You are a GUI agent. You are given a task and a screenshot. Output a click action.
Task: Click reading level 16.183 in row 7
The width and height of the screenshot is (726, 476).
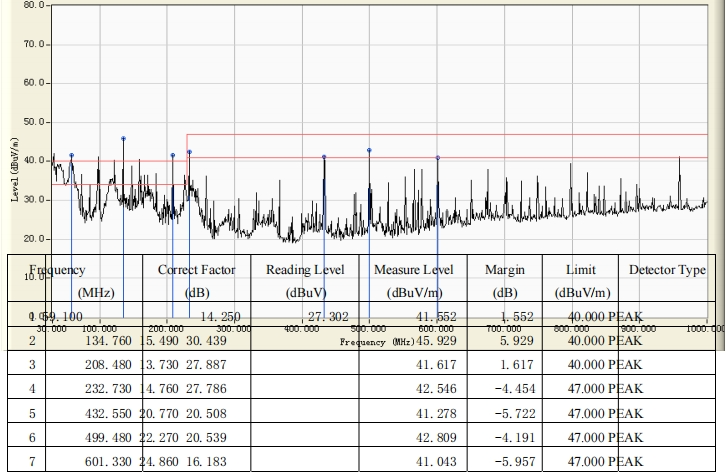pos(207,462)
